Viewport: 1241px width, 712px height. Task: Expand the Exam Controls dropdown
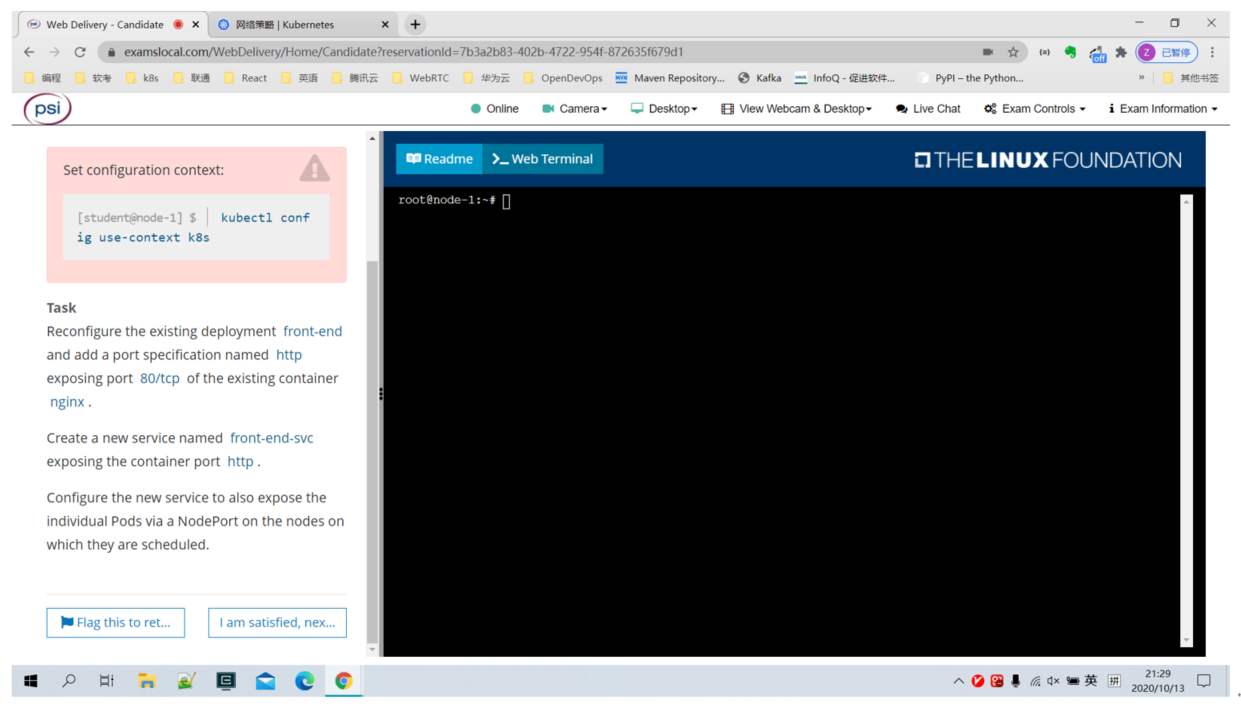pyautogui.click(x=1034, y=109)
